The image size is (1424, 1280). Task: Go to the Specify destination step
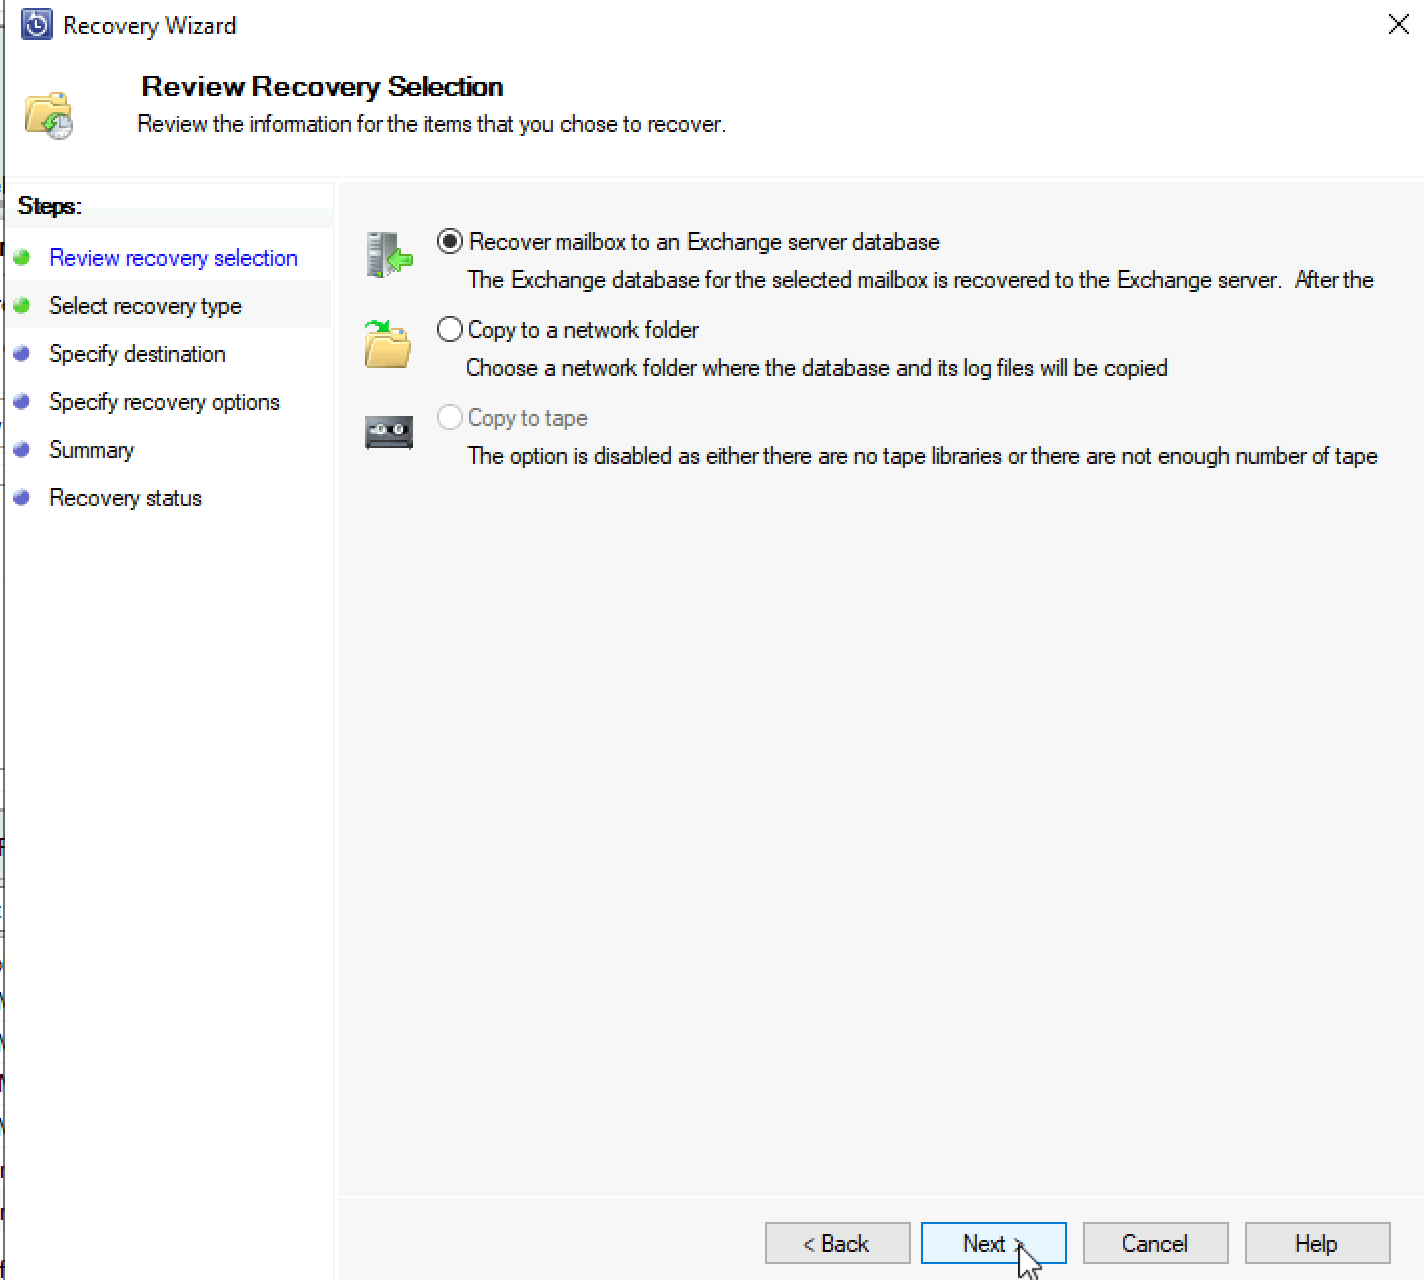tap(137, 354)
